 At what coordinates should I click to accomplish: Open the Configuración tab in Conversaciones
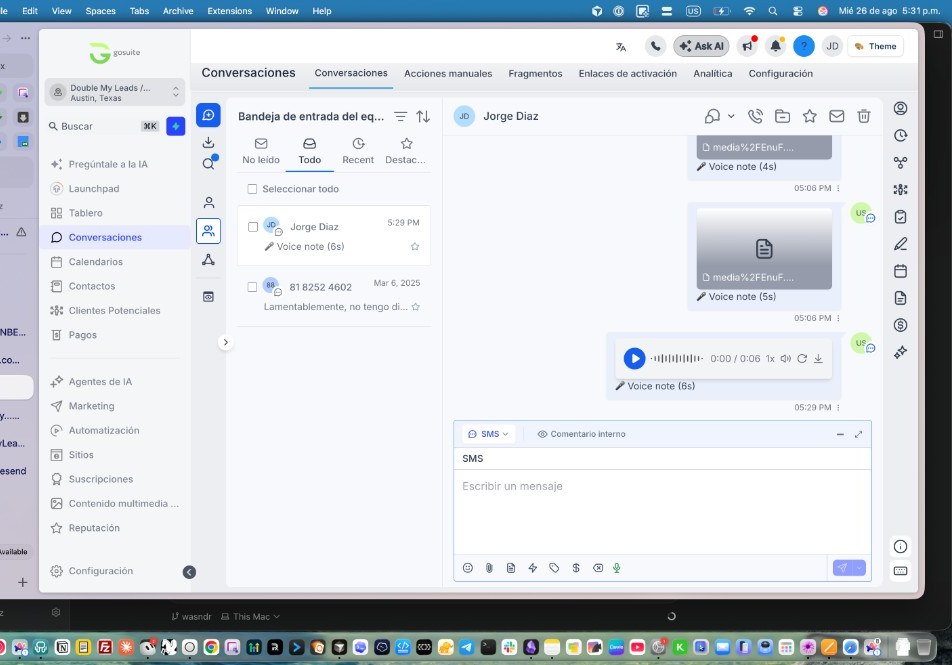pyautogui.click(x=781, y=73)
